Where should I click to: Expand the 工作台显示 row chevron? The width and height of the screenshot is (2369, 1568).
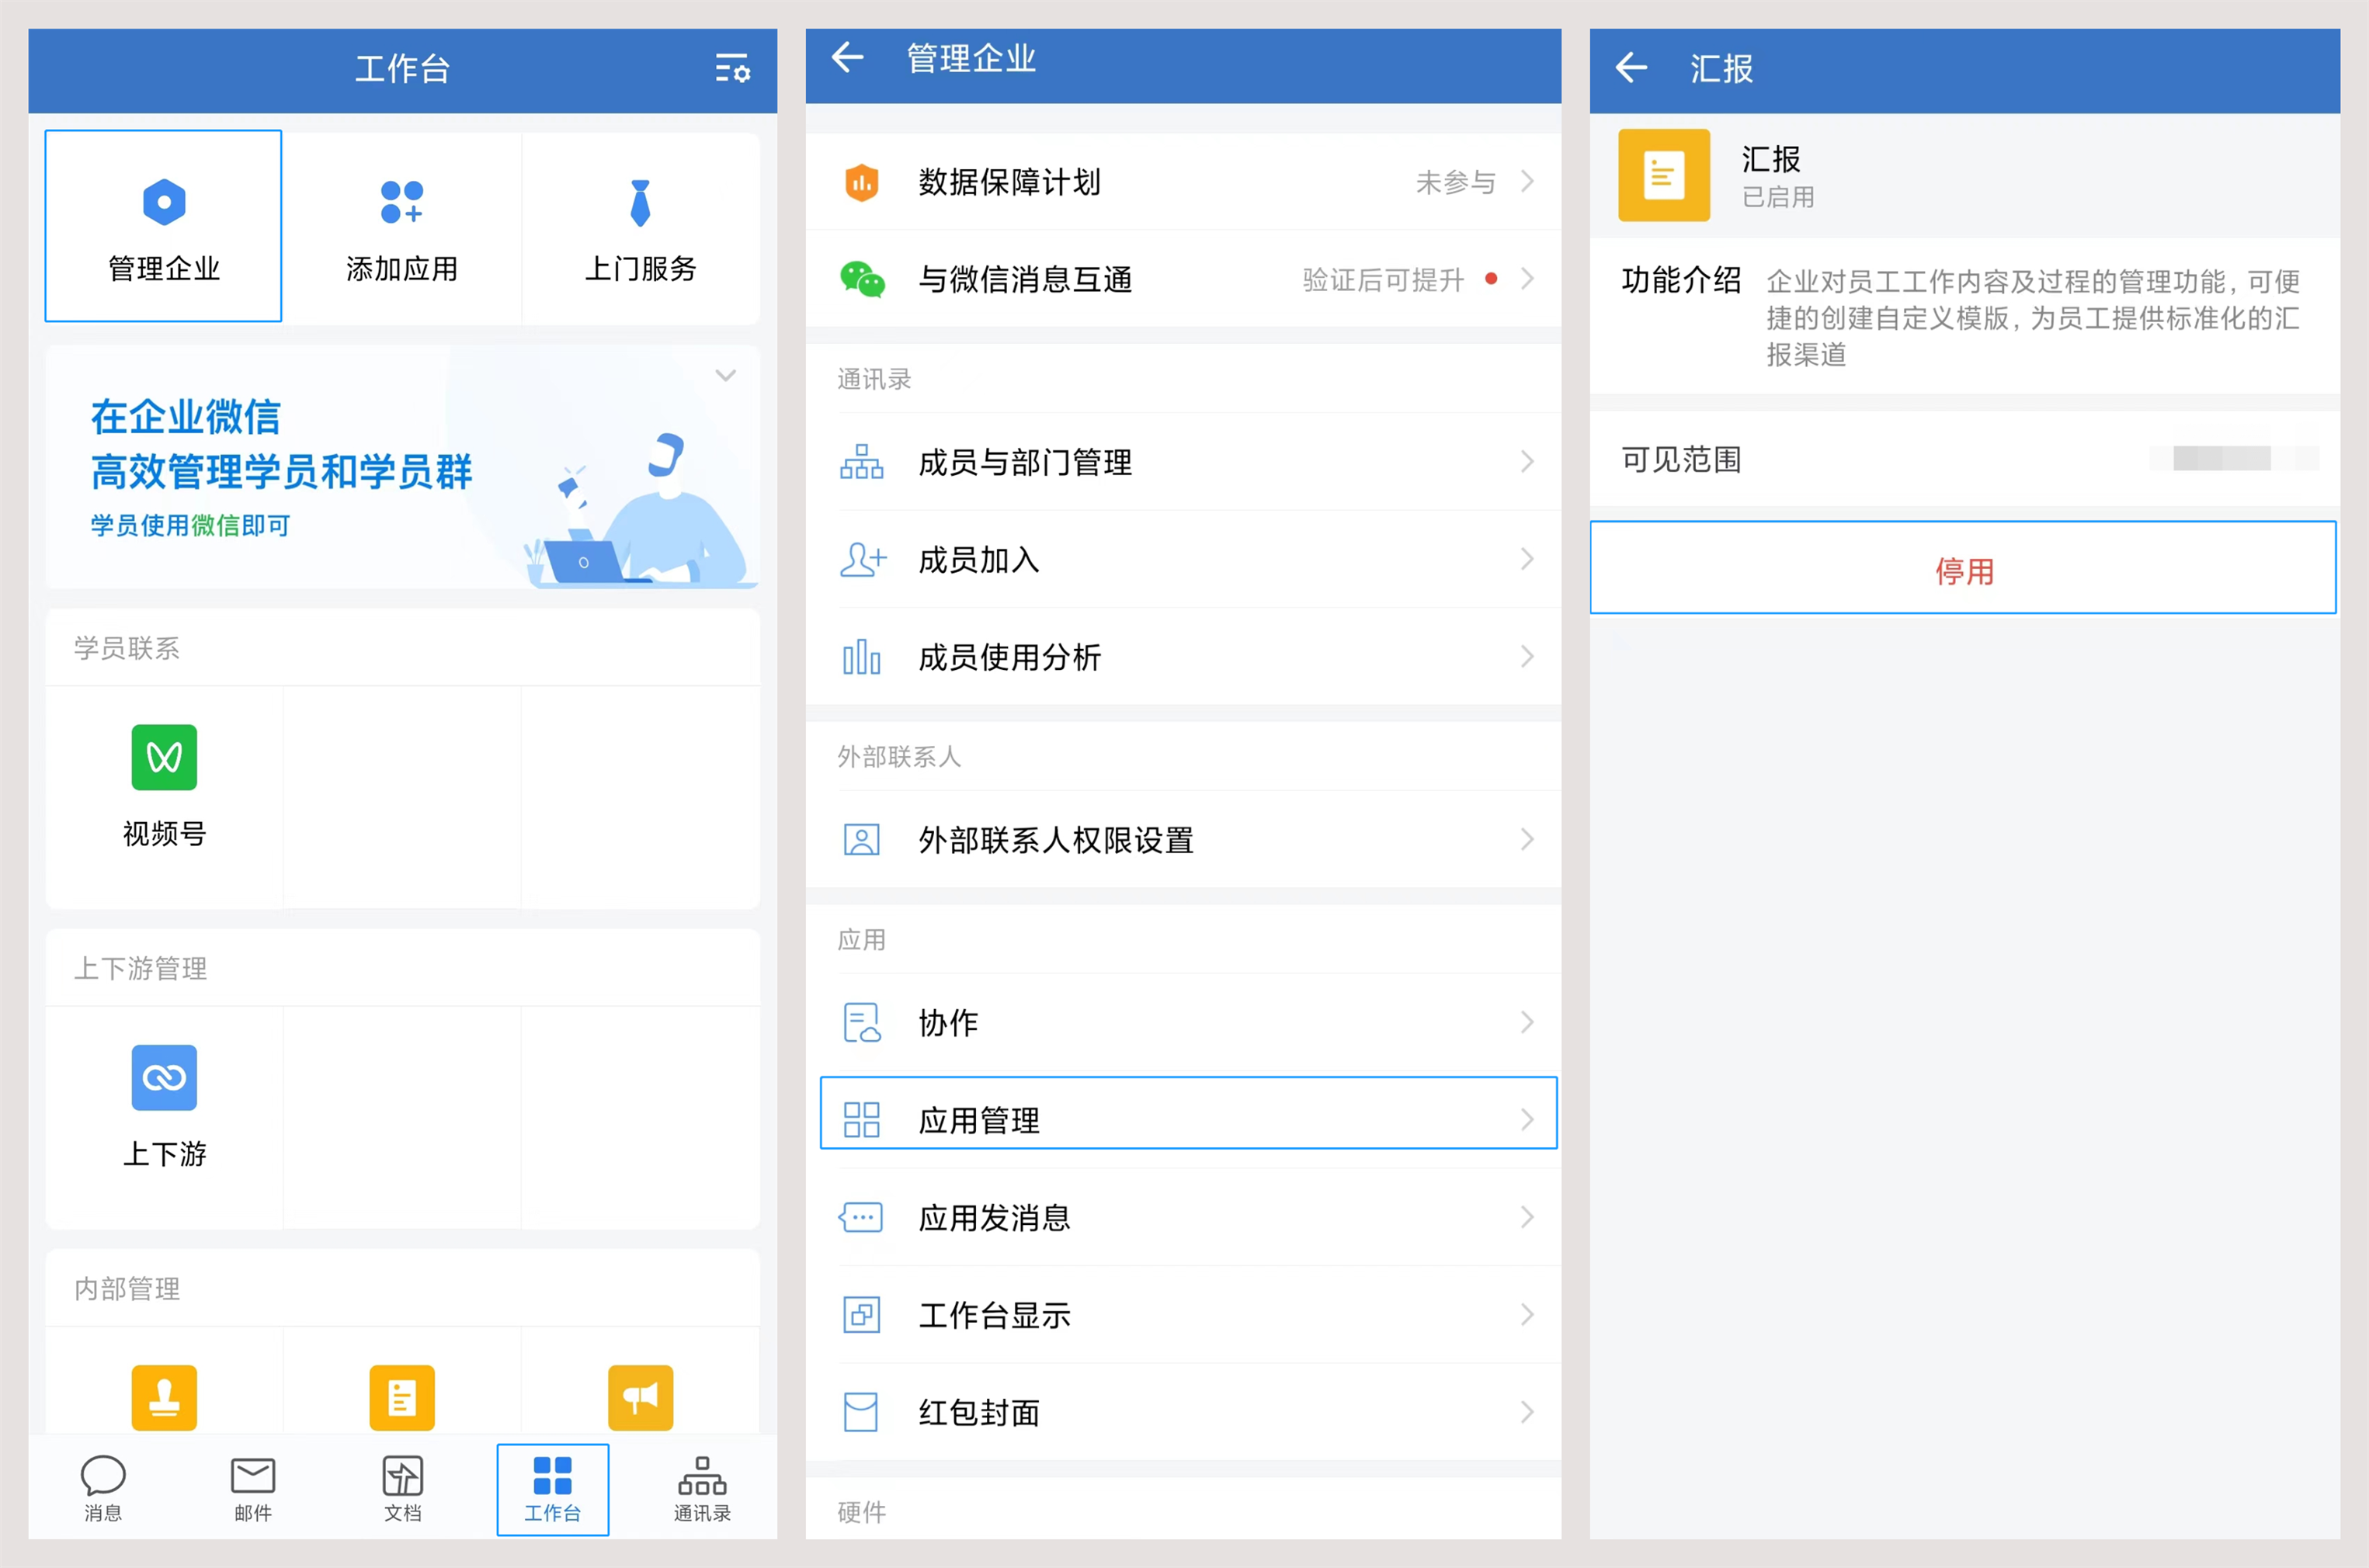coord(1527,1314)
